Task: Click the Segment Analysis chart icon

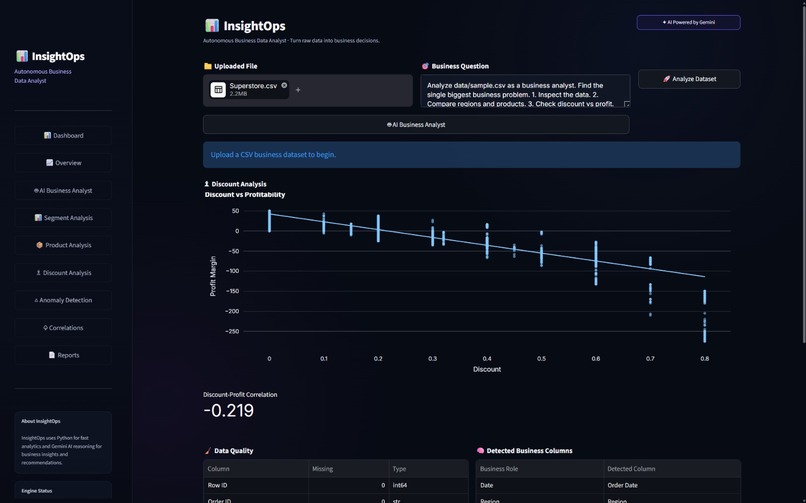Action: tap(38, 218)
